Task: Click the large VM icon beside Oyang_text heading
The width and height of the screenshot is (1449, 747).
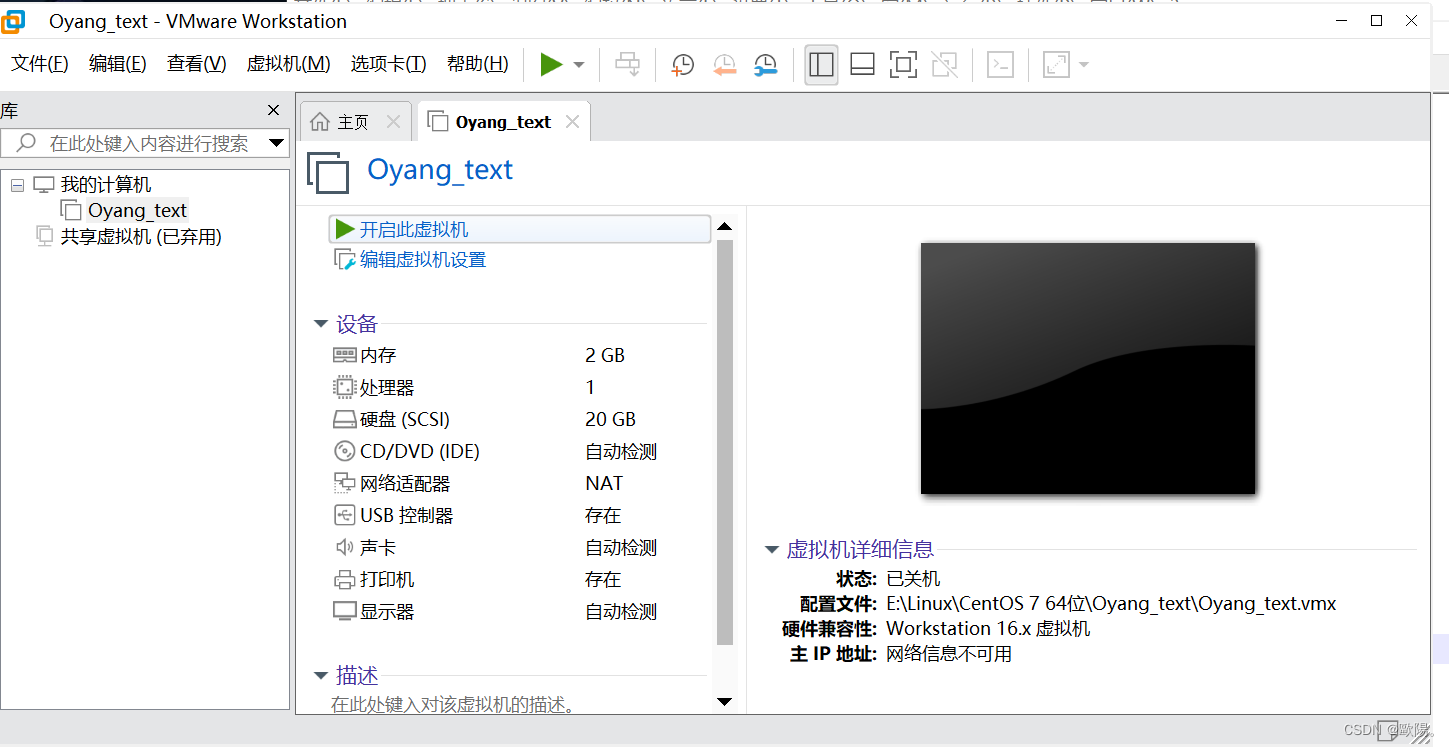Action: (328, 172)
